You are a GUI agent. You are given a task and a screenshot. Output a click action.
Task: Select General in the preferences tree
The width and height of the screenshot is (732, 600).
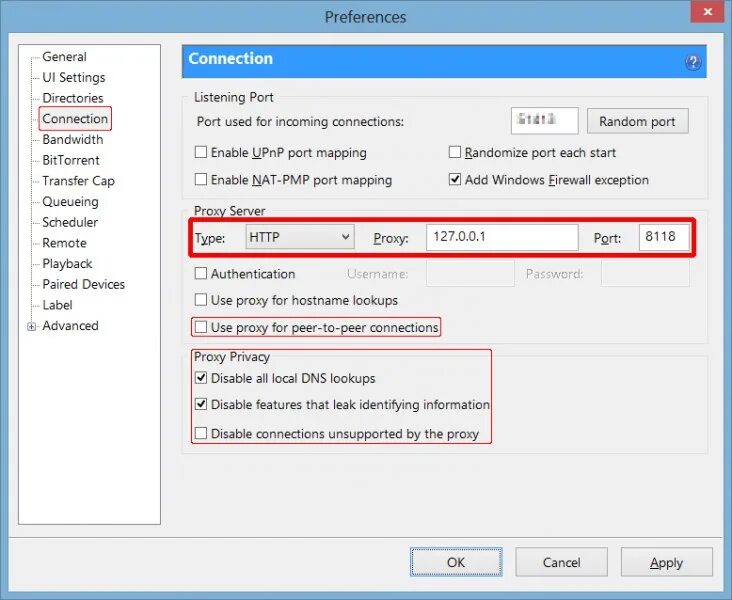(64, 56)
